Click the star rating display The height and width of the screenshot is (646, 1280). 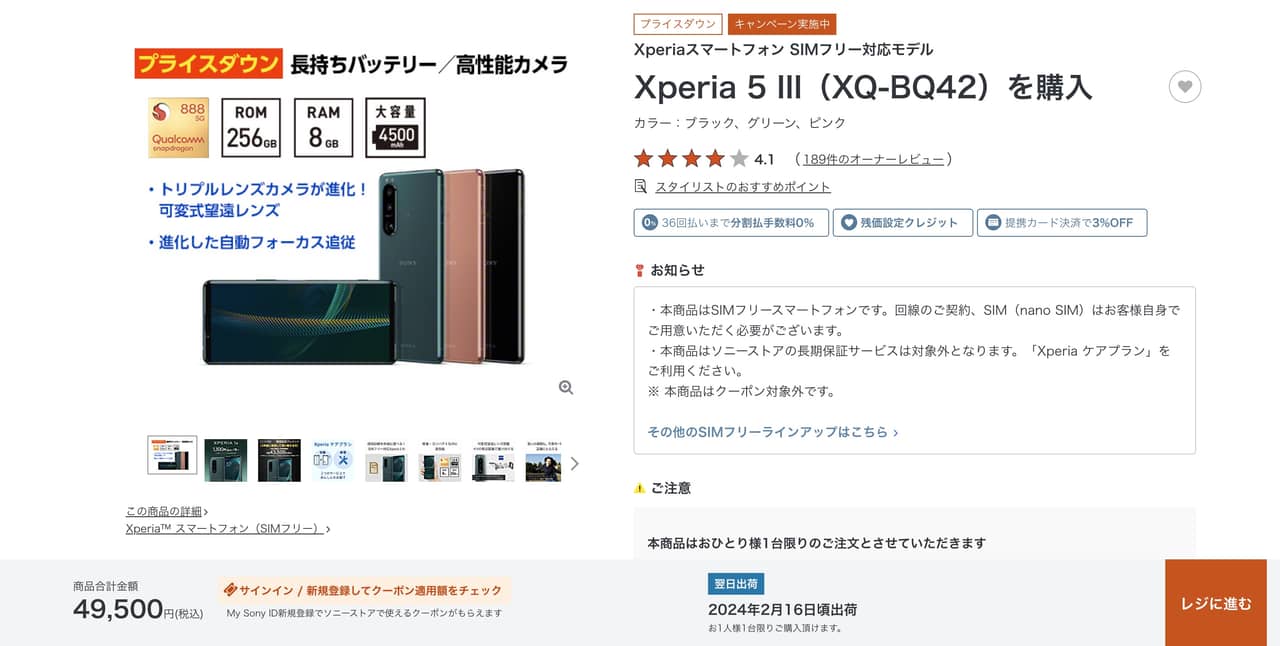click(691, 159)
